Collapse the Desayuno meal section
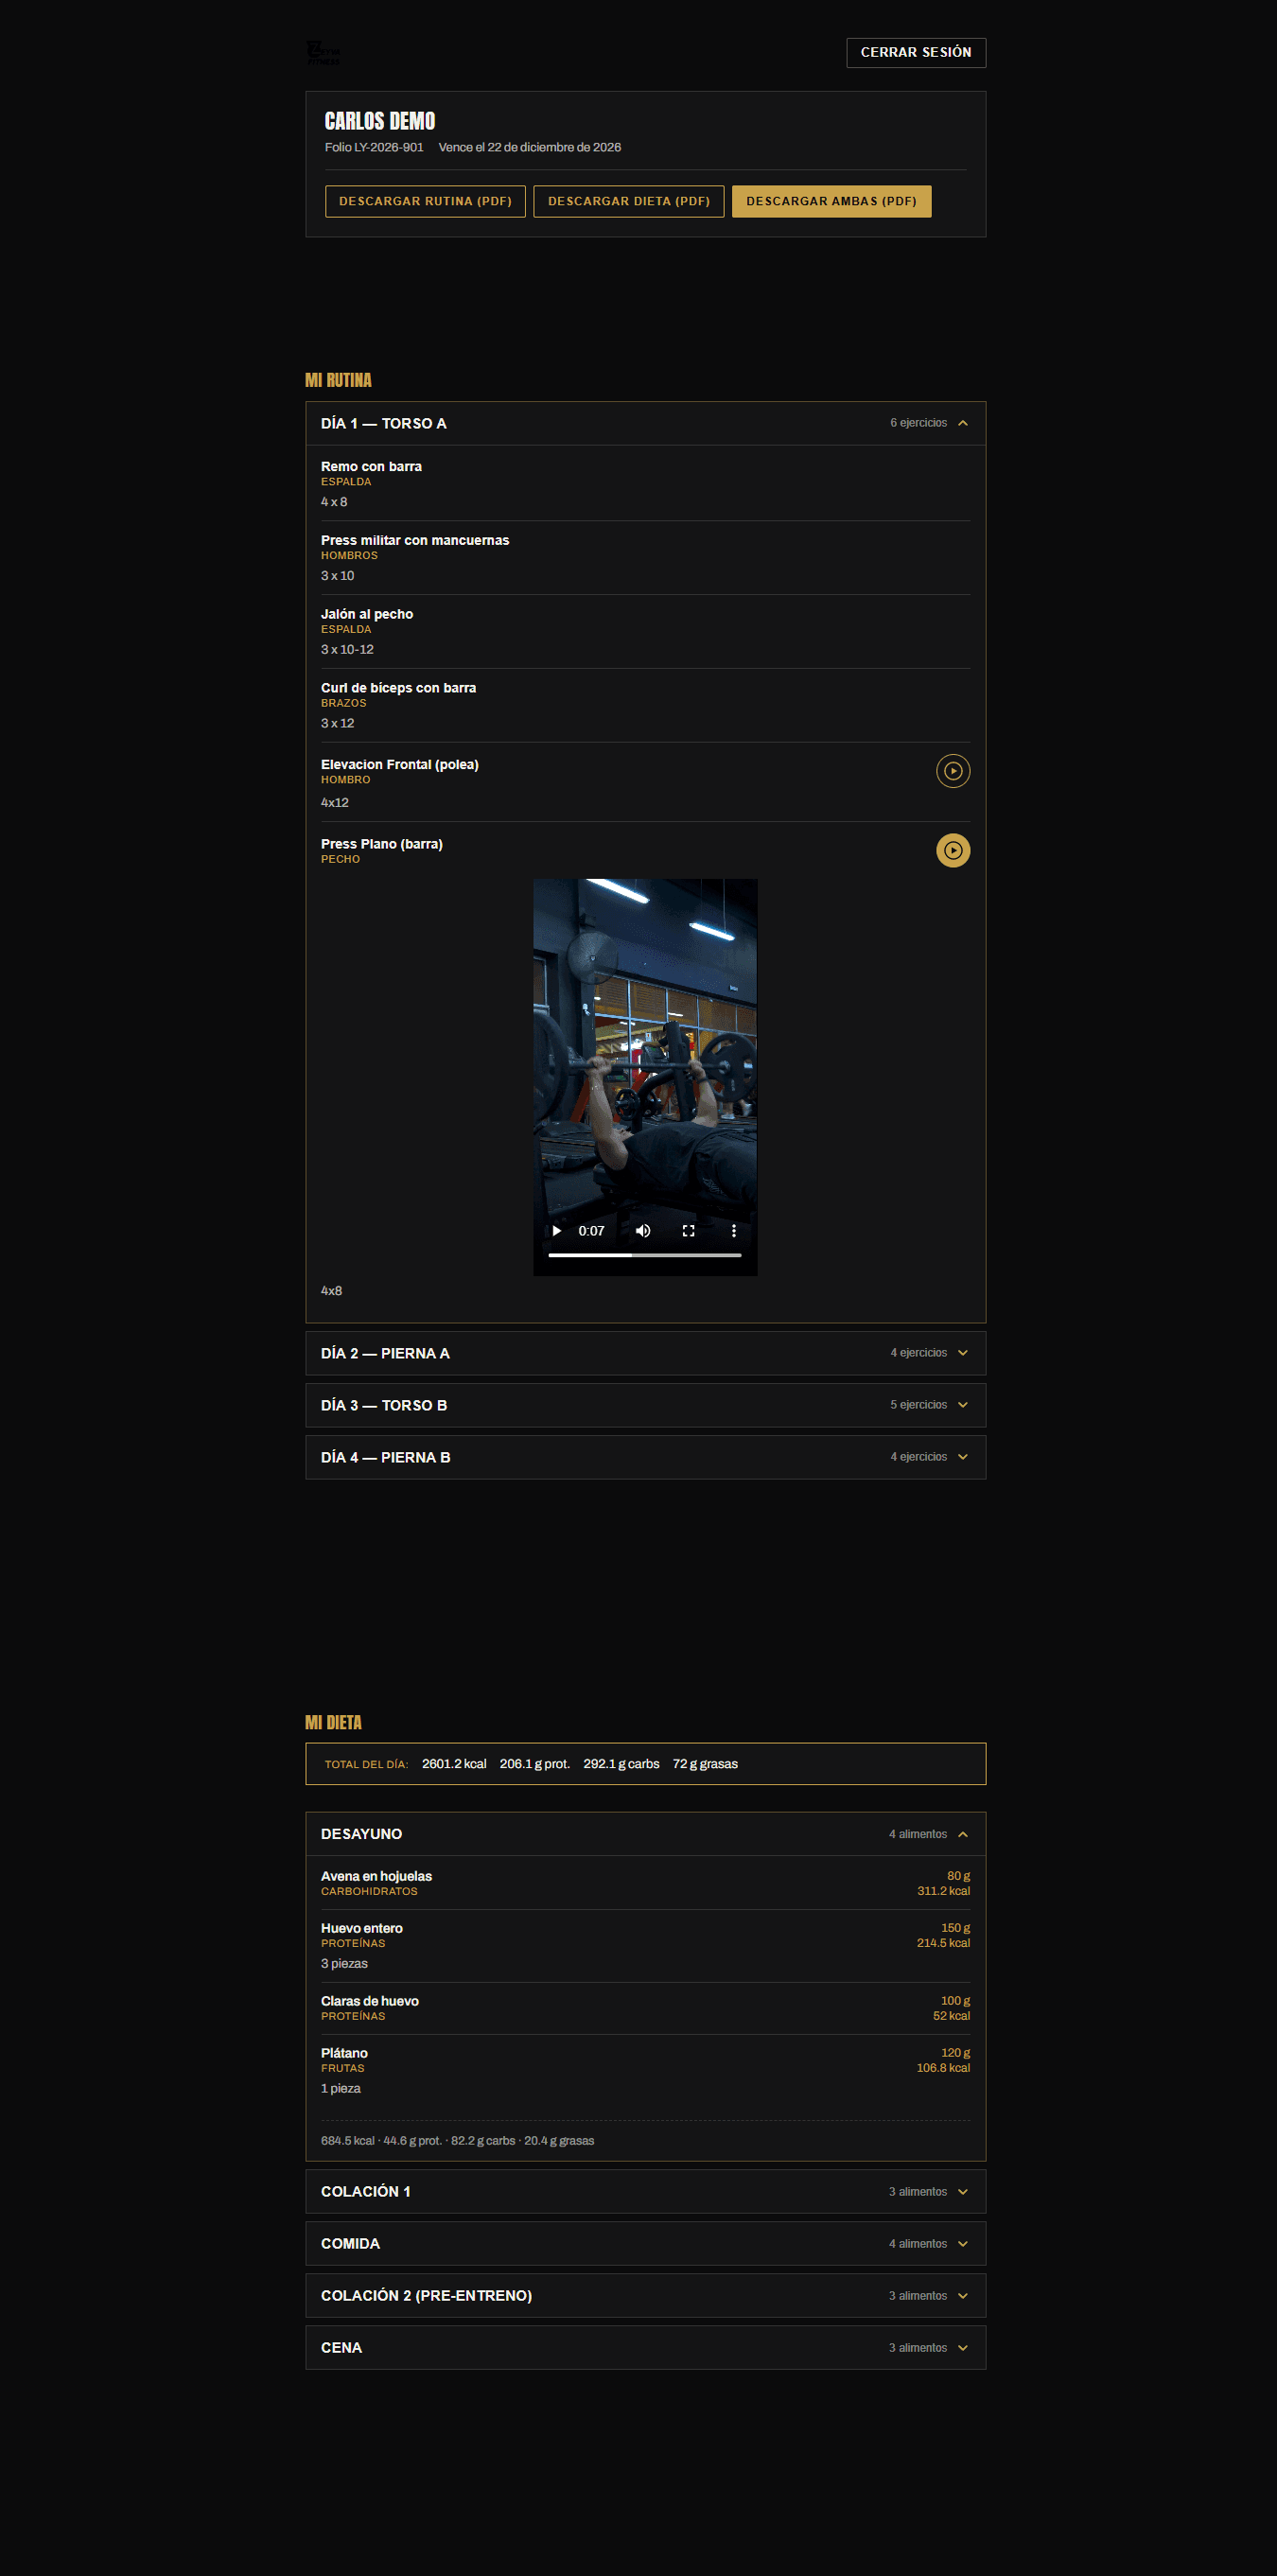 [x=646, y=1834]
